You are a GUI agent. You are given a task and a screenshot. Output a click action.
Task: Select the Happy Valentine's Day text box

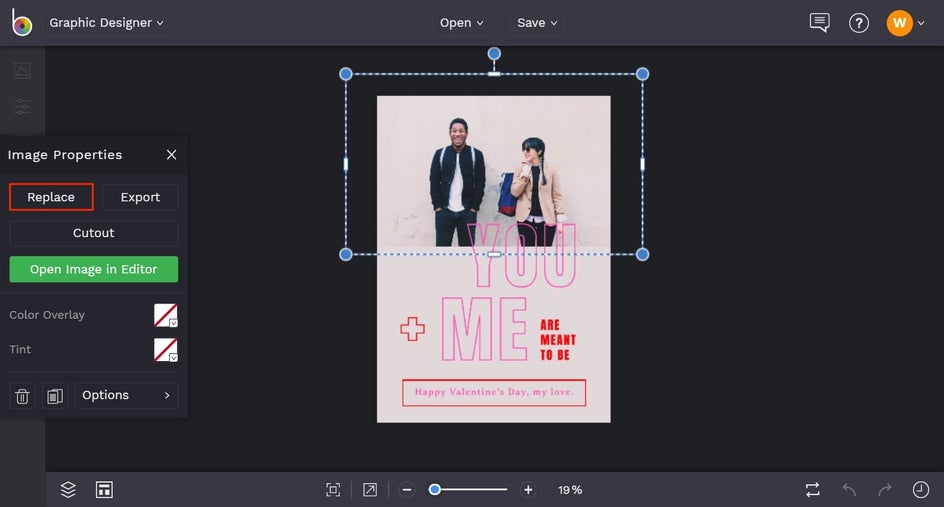coord(494,393)
